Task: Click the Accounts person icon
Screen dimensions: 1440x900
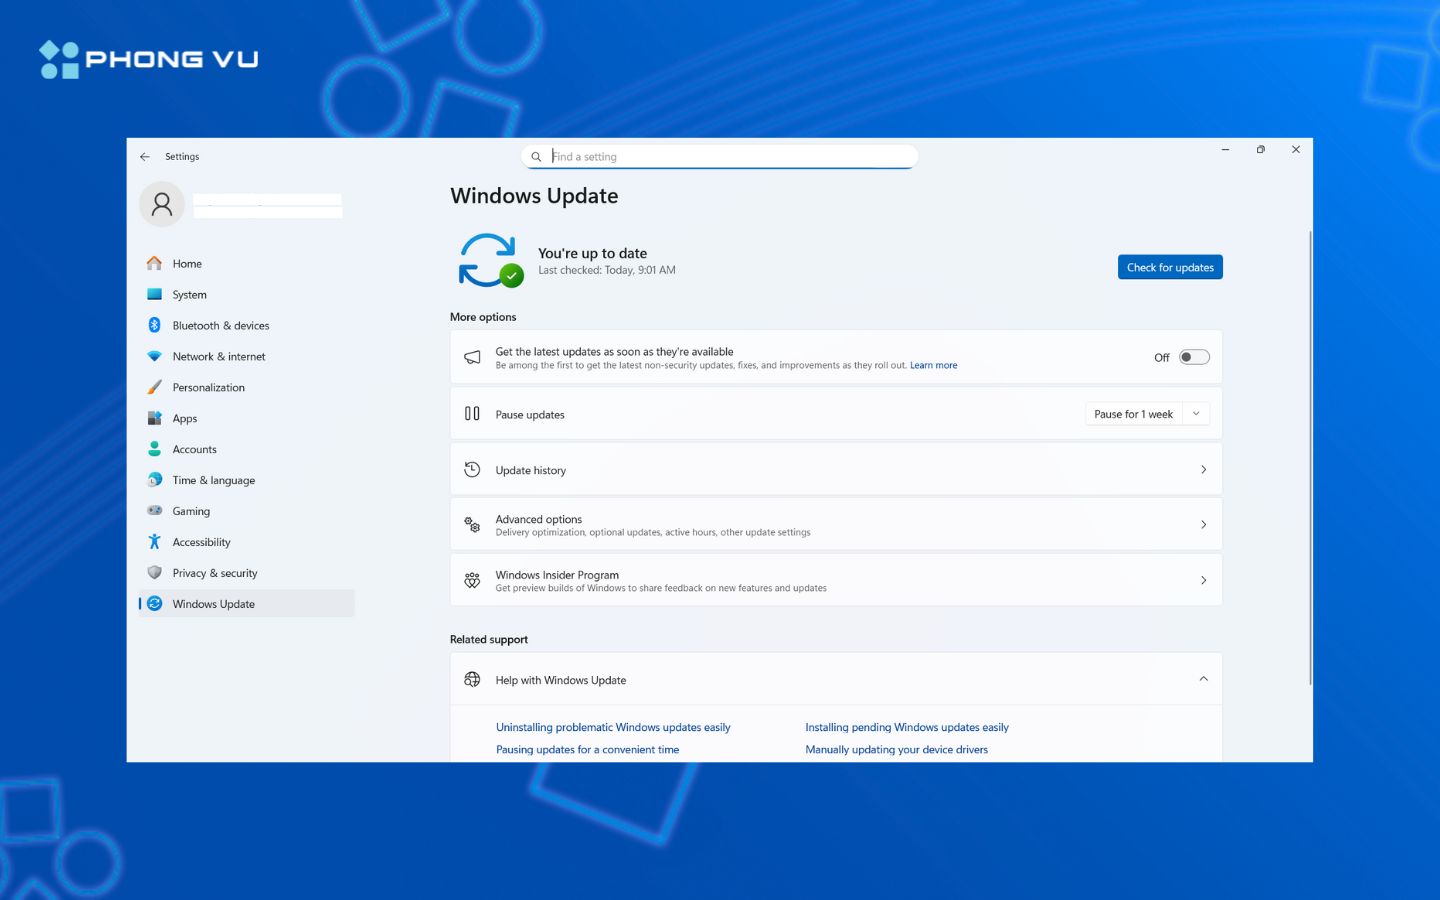Action: (155, 449)
